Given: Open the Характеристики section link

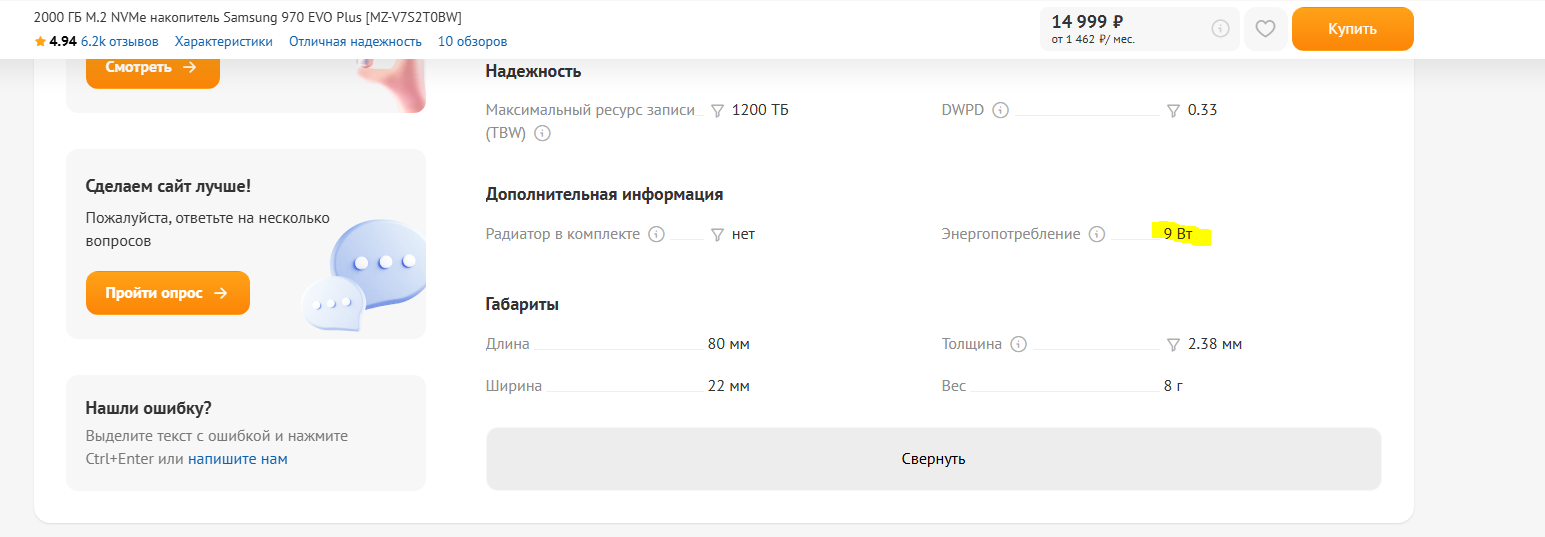Looking at the screenshot, I should (224, 41).
